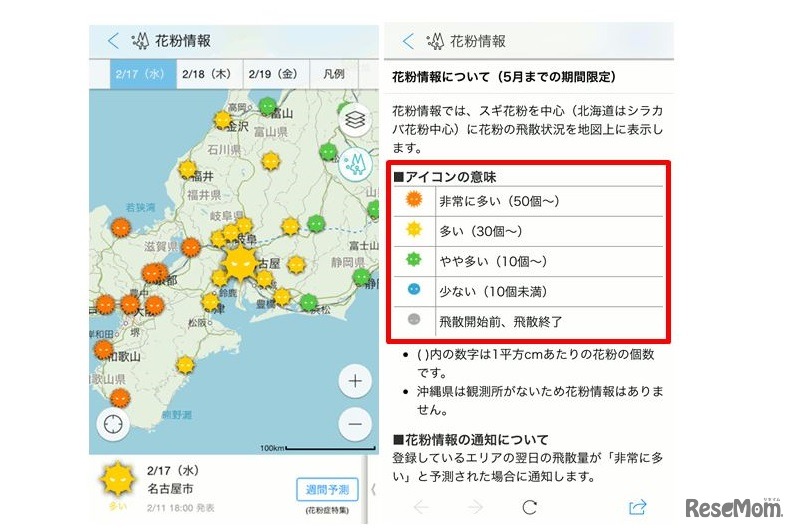Tap the orange pollen marker near 和歌山

[x=104, y=350]
